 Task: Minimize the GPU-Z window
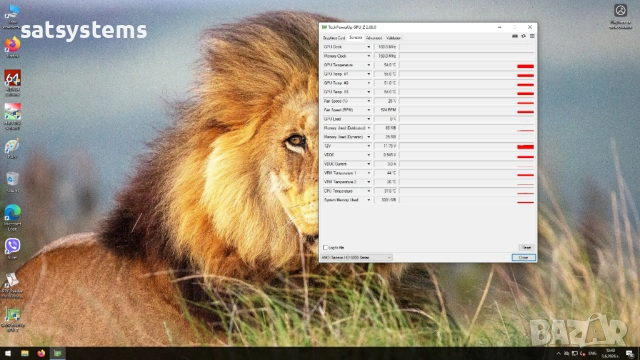click(500, 27)
